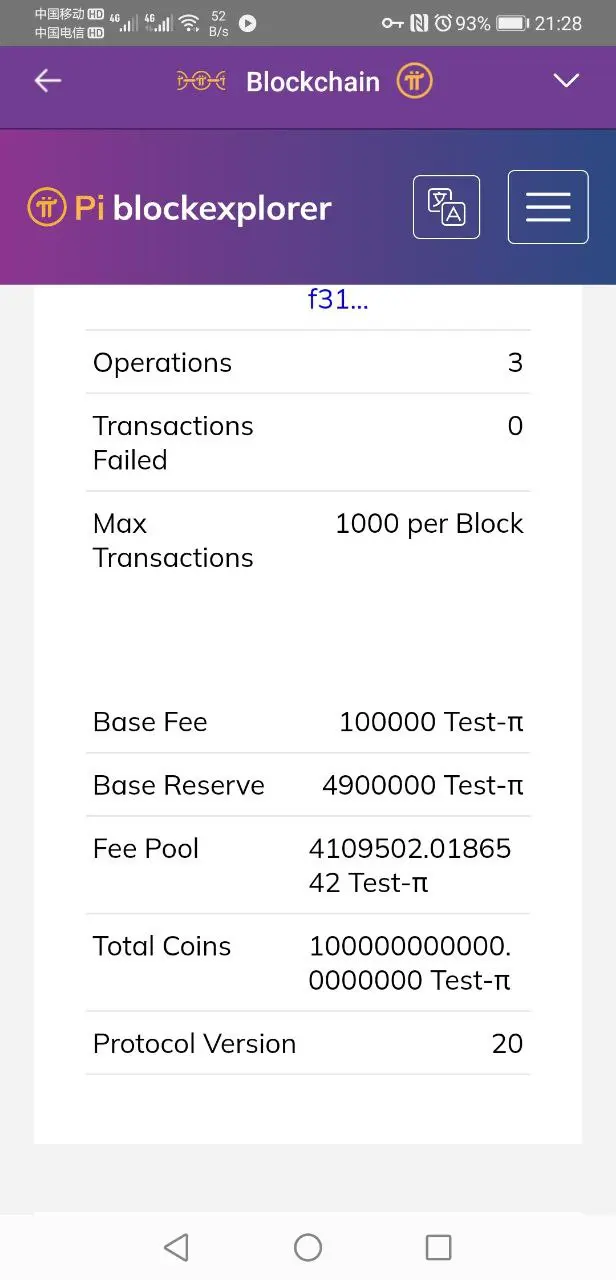Select the Operations row

(x=308, y=362)
